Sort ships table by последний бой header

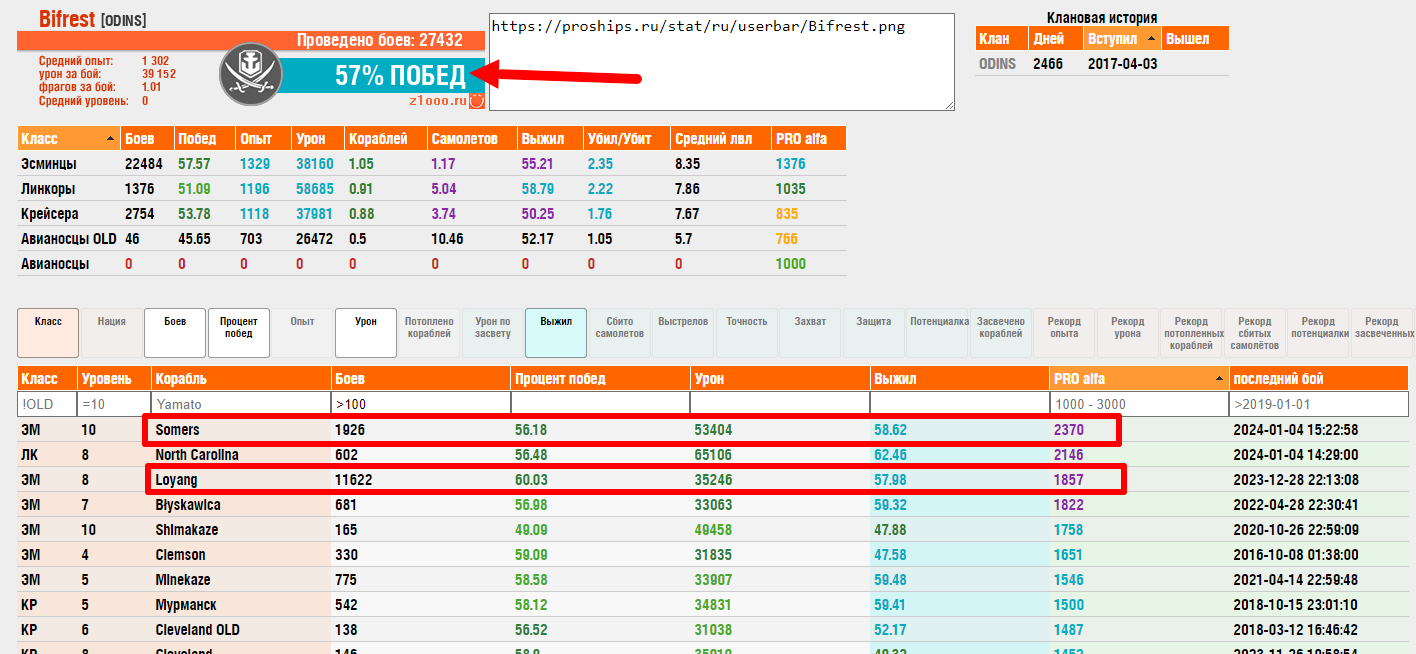coord(1319,379)
